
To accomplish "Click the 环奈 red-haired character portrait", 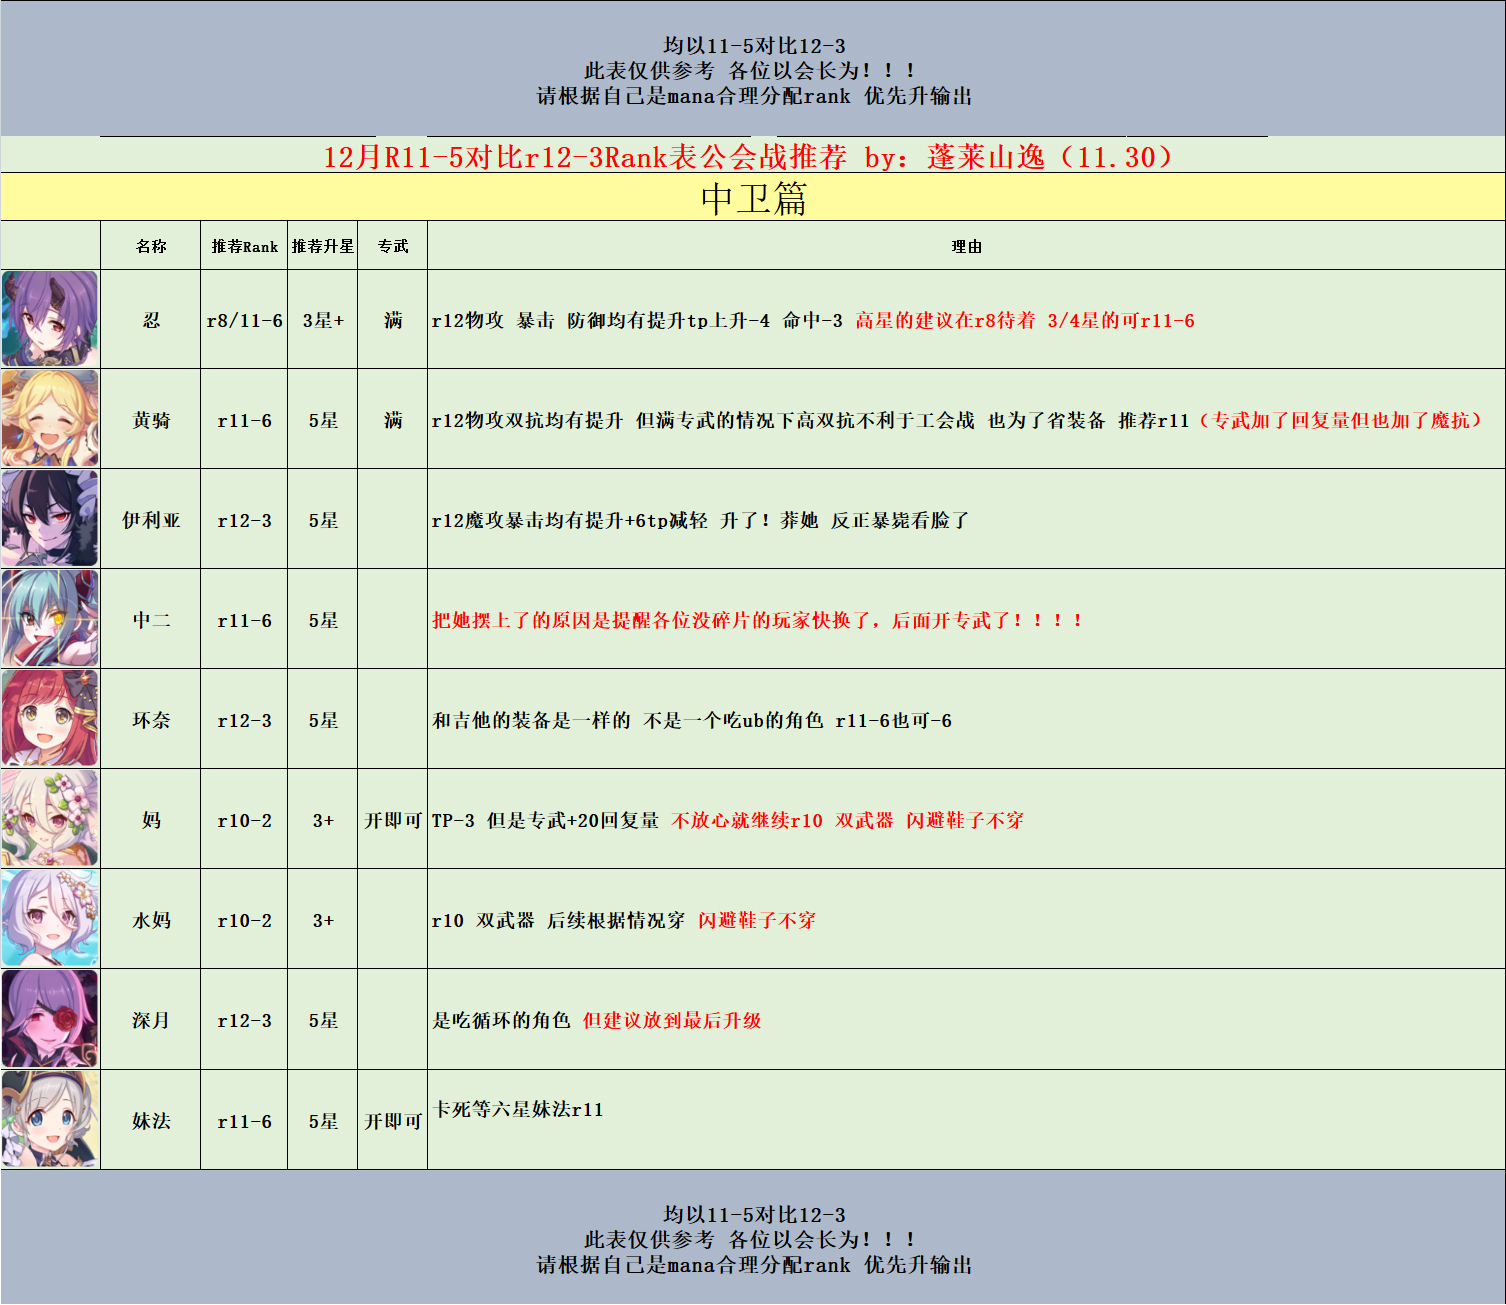I will [x=50, y=719].
